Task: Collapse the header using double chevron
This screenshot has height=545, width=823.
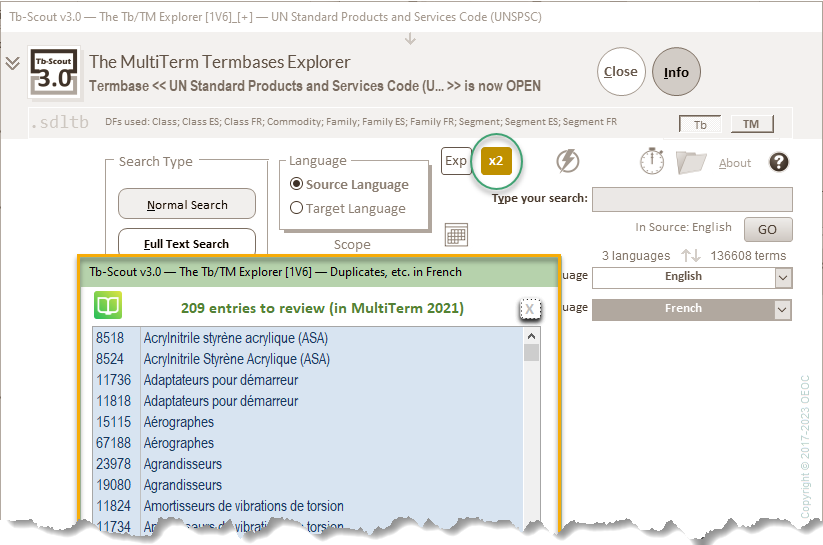Action: coord(12,63)
